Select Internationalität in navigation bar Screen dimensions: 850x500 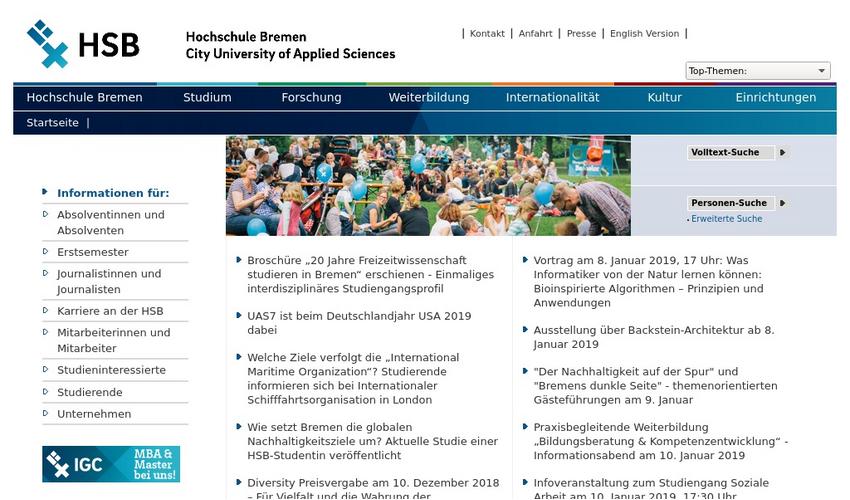552,97
